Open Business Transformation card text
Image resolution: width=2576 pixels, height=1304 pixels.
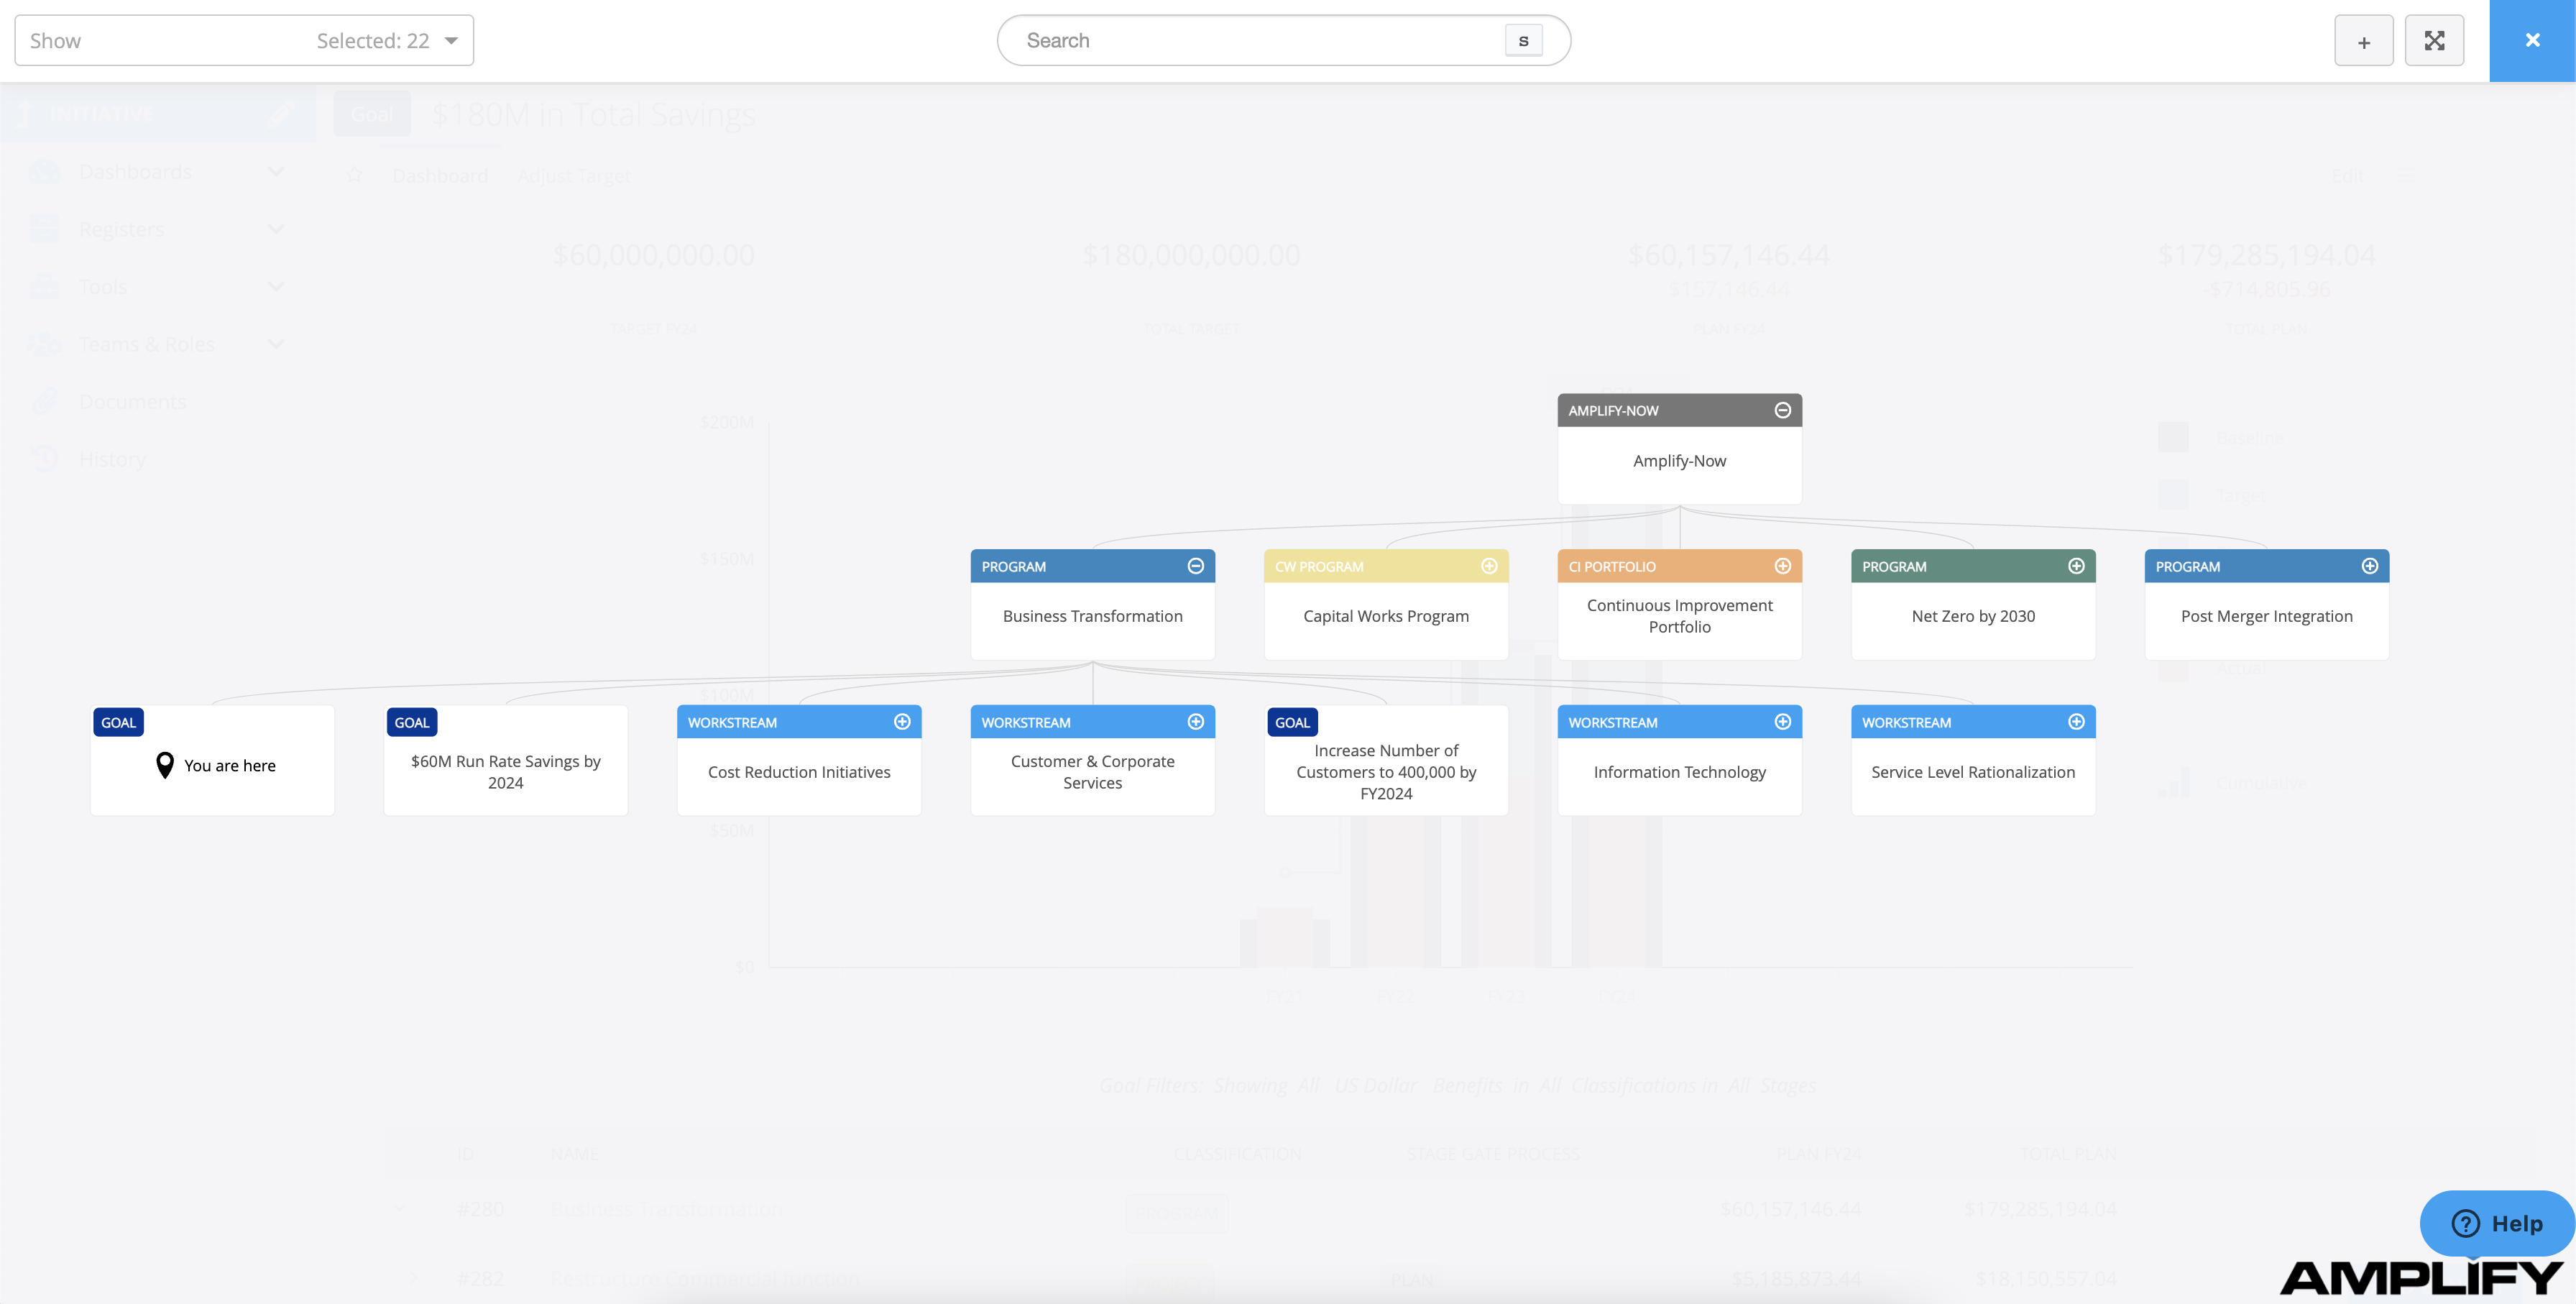[x=1093, y=616]
